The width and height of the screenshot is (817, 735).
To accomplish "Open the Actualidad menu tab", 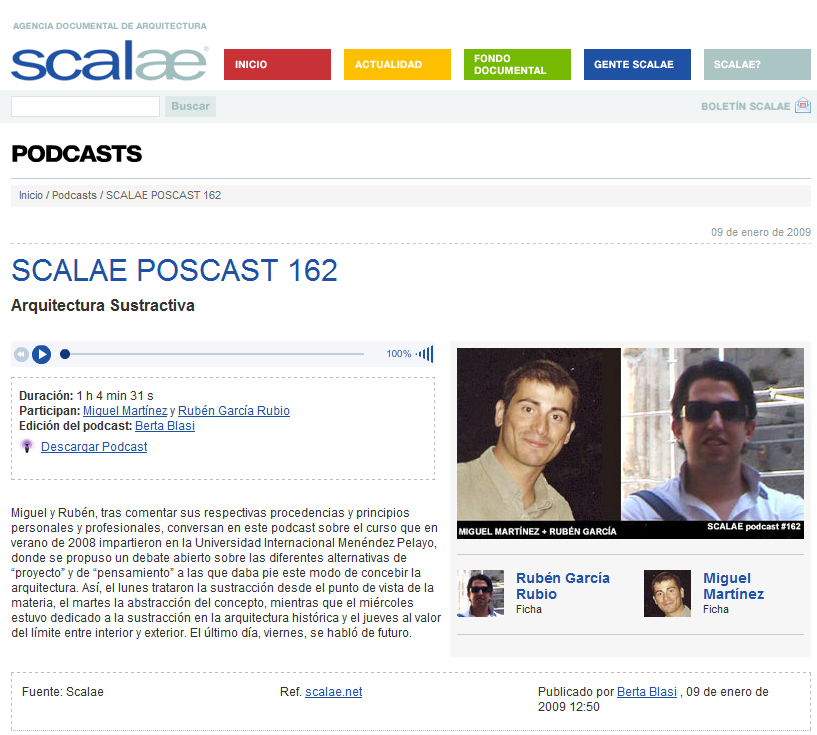I will tap(397, 64).
